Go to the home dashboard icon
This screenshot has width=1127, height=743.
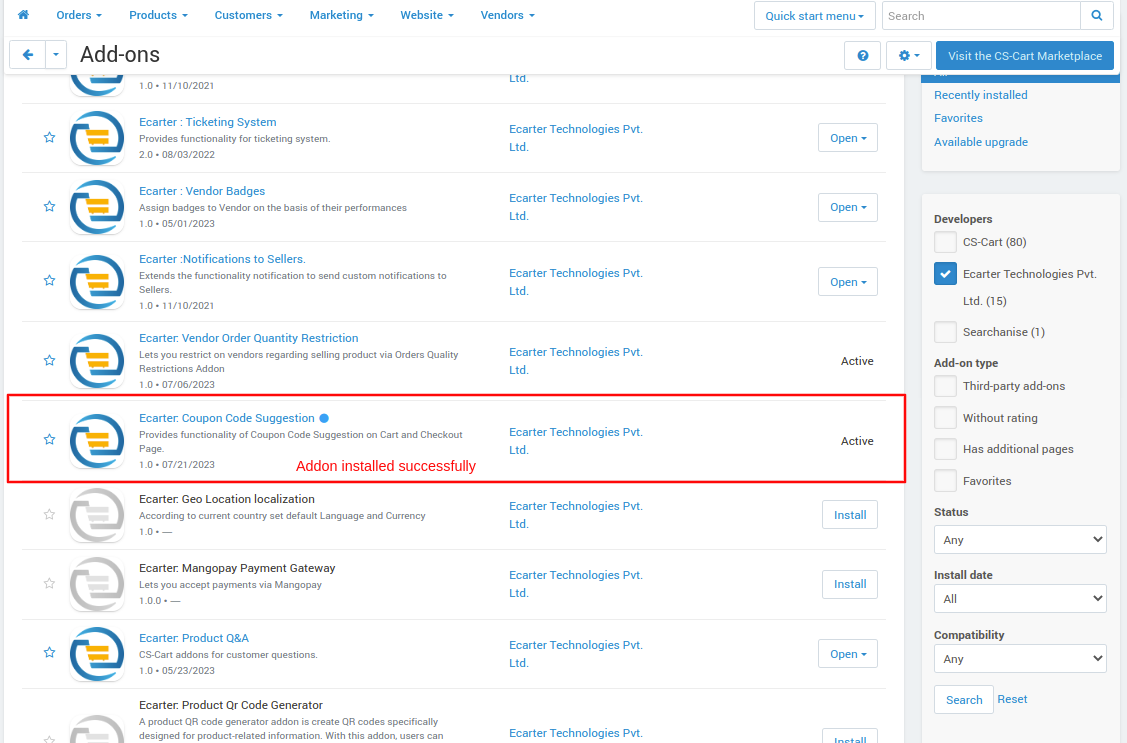click(23, 15)
